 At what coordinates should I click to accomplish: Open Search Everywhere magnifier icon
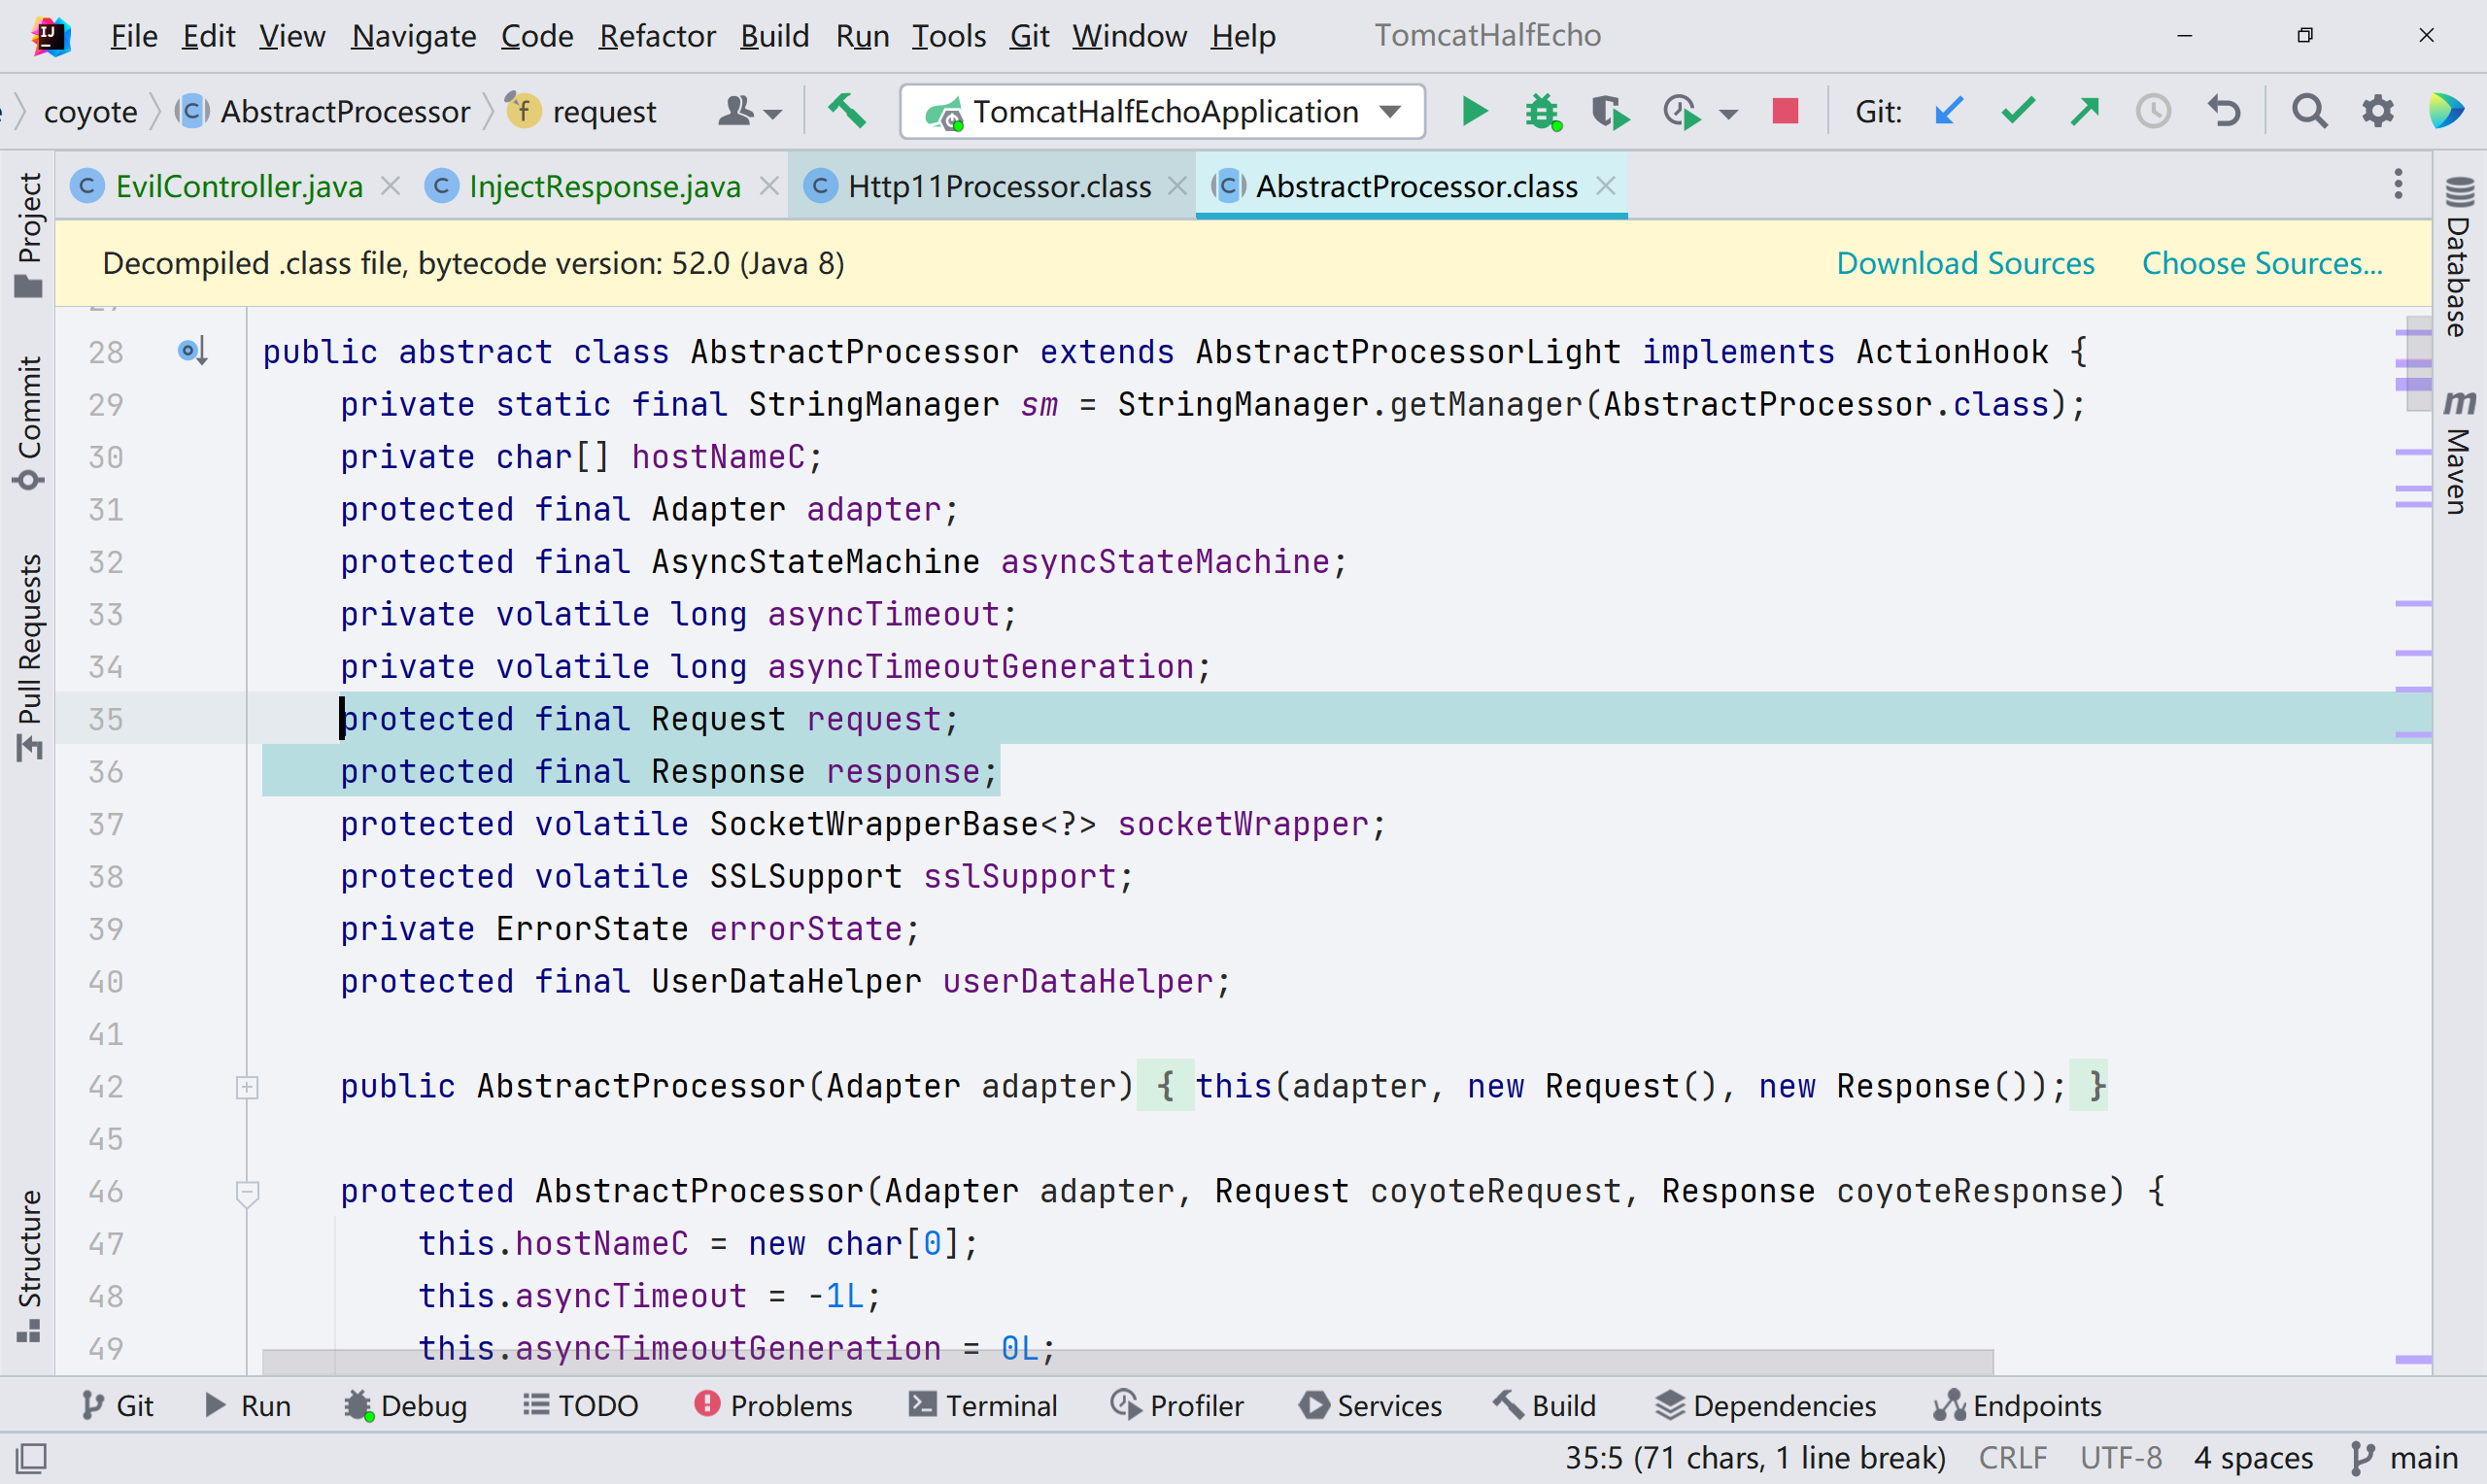2309,111
